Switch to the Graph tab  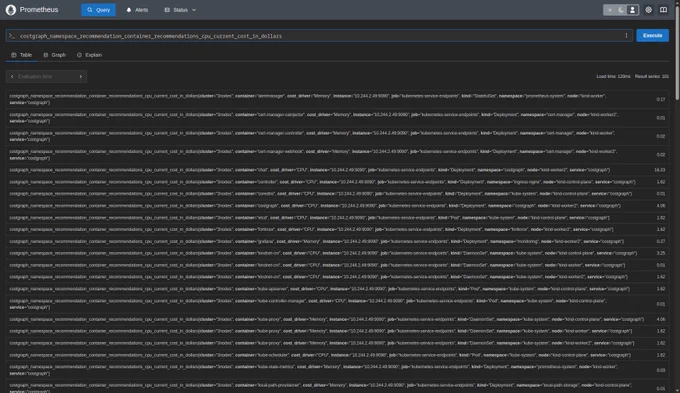(x=55, y=55)
